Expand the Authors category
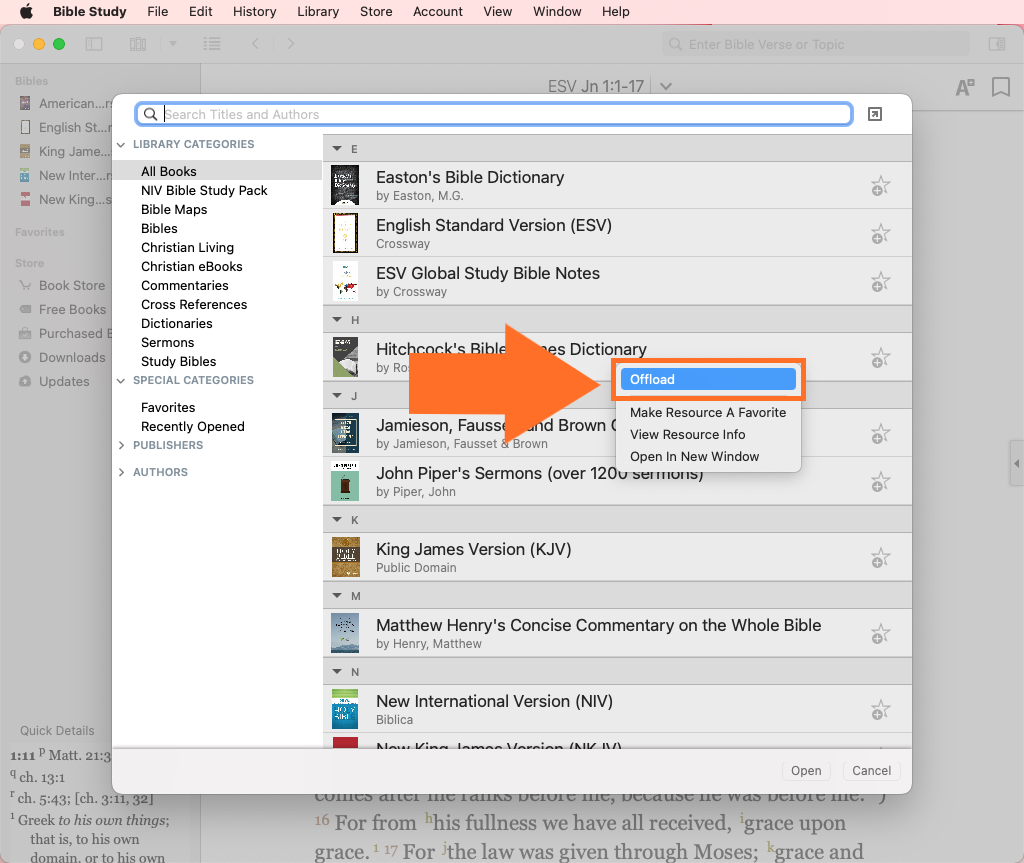1024x863 pixels. click(x=122, y=472)
